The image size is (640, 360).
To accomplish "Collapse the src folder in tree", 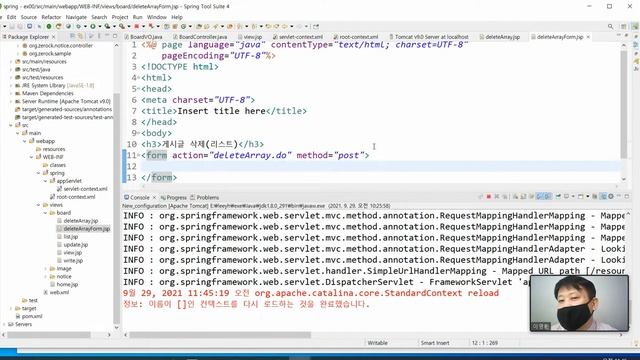I will pos(11,125).
